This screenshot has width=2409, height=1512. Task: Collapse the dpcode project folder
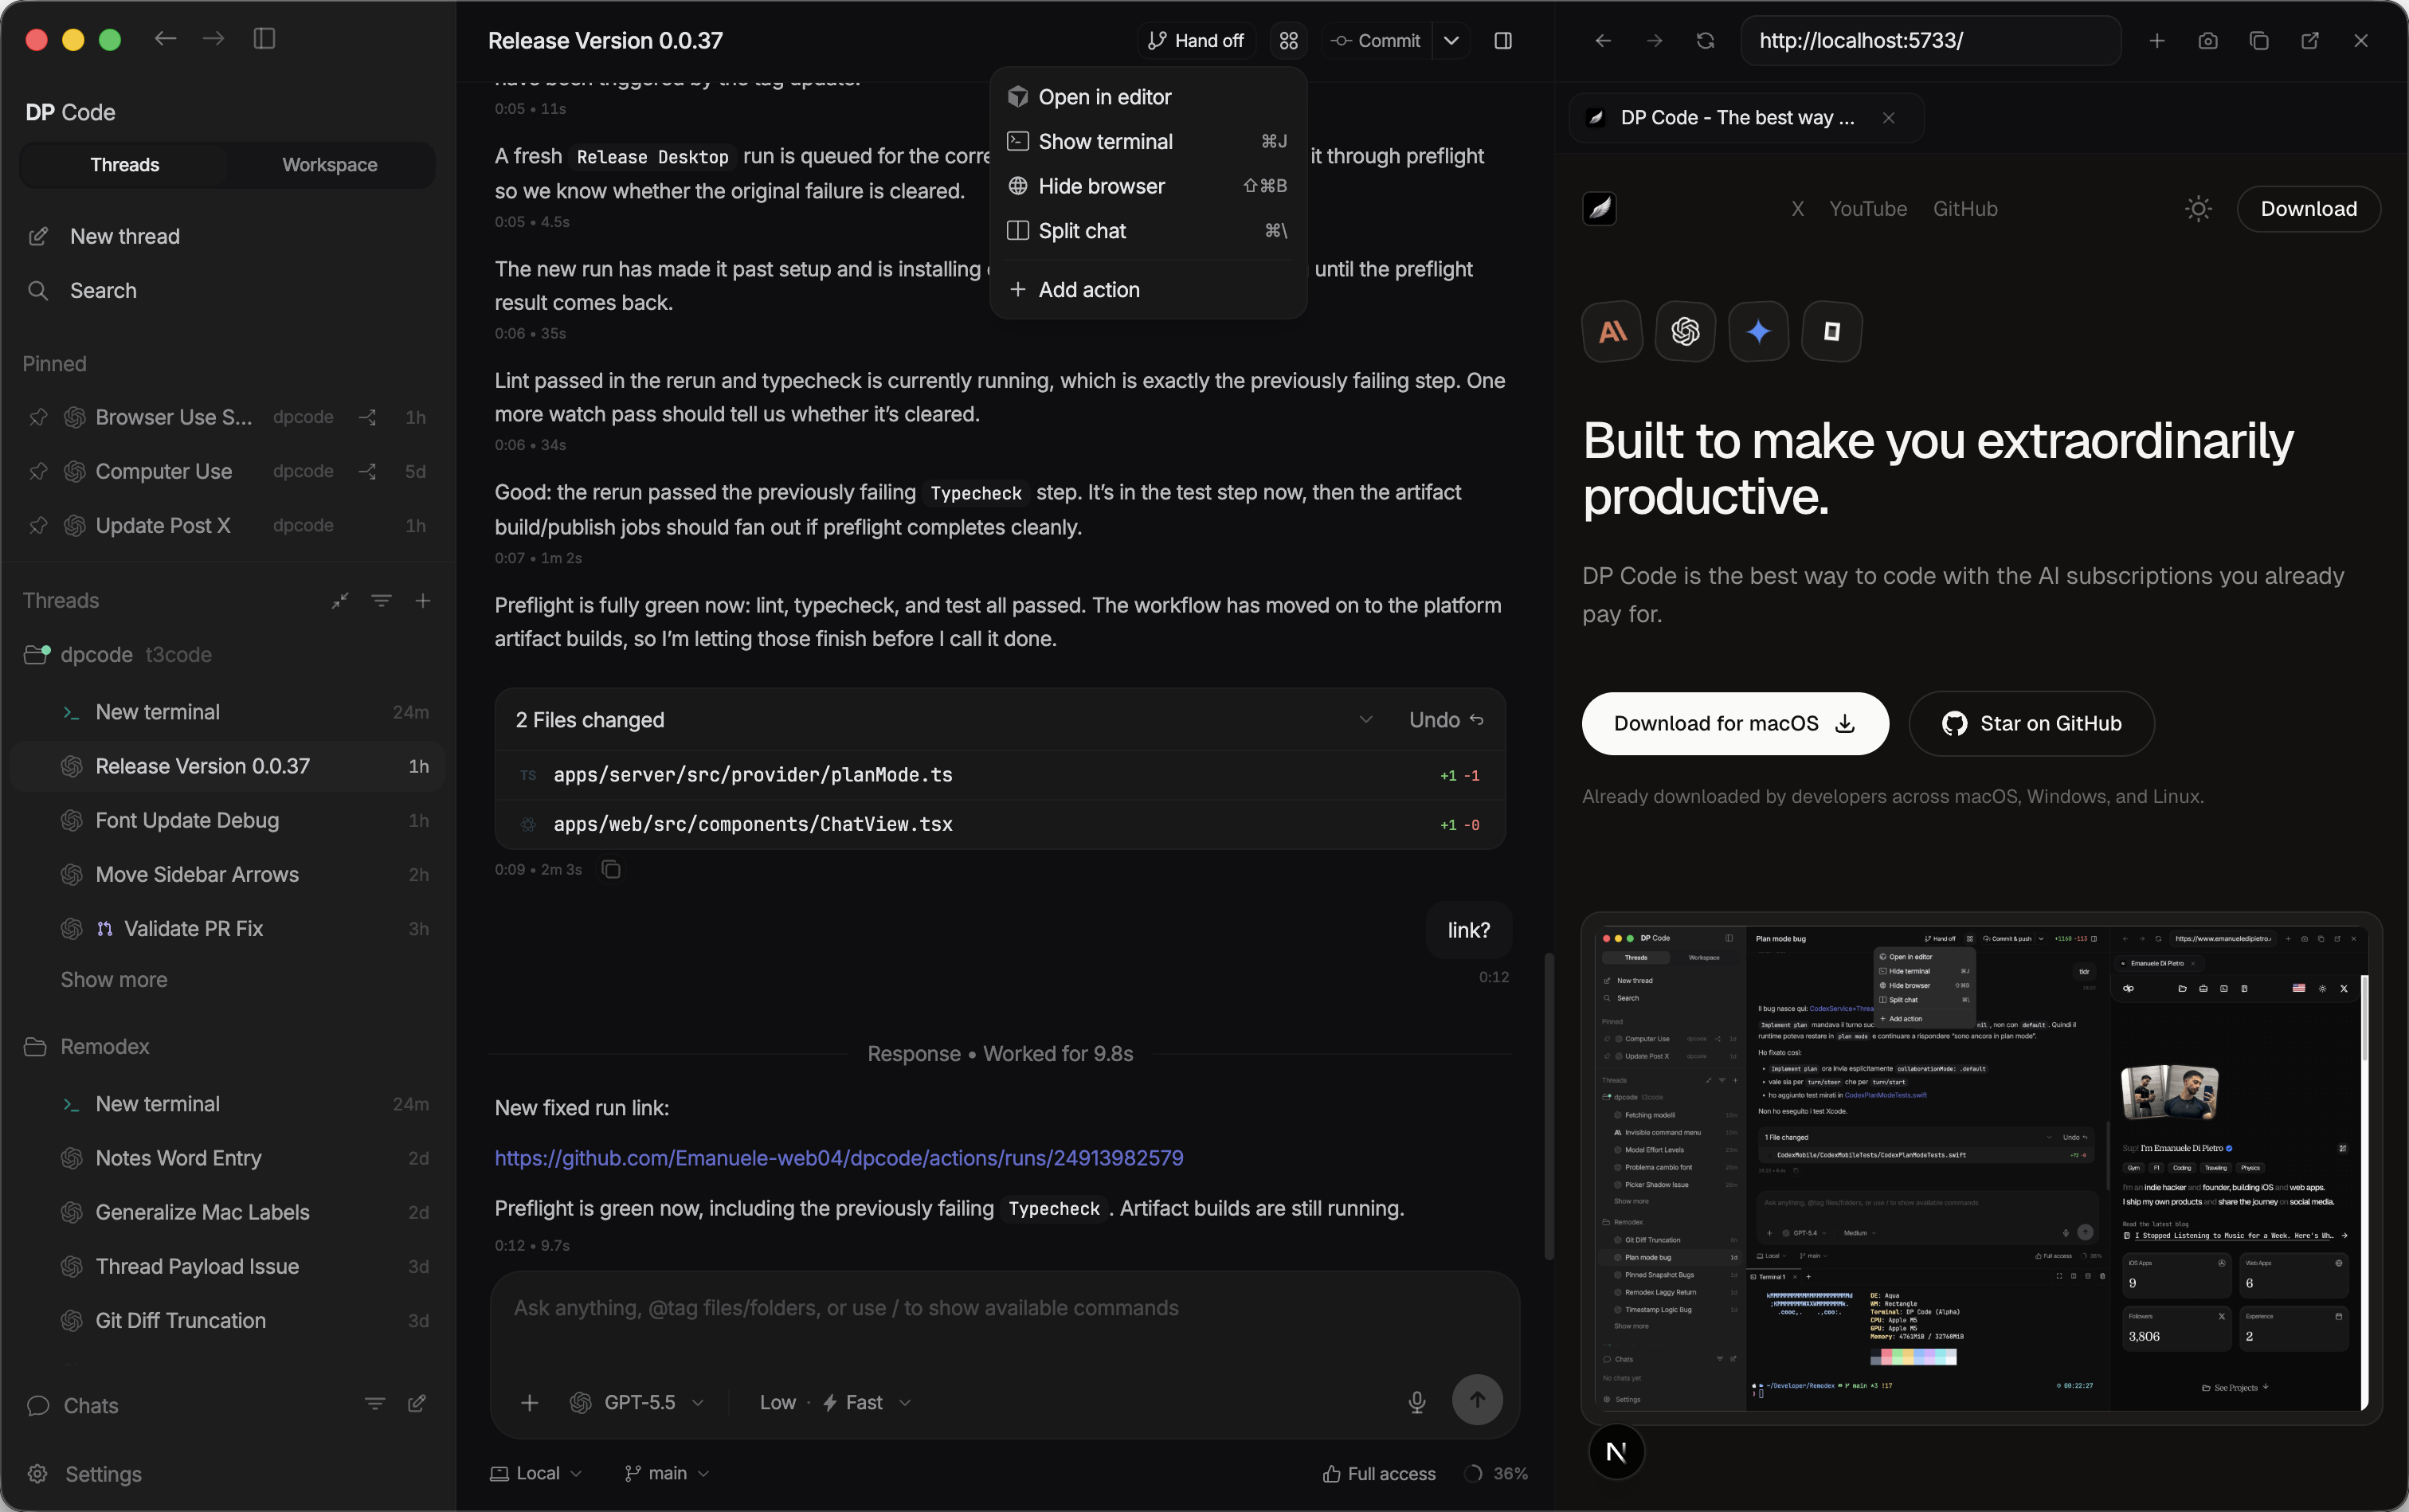(x=35, y=655)
